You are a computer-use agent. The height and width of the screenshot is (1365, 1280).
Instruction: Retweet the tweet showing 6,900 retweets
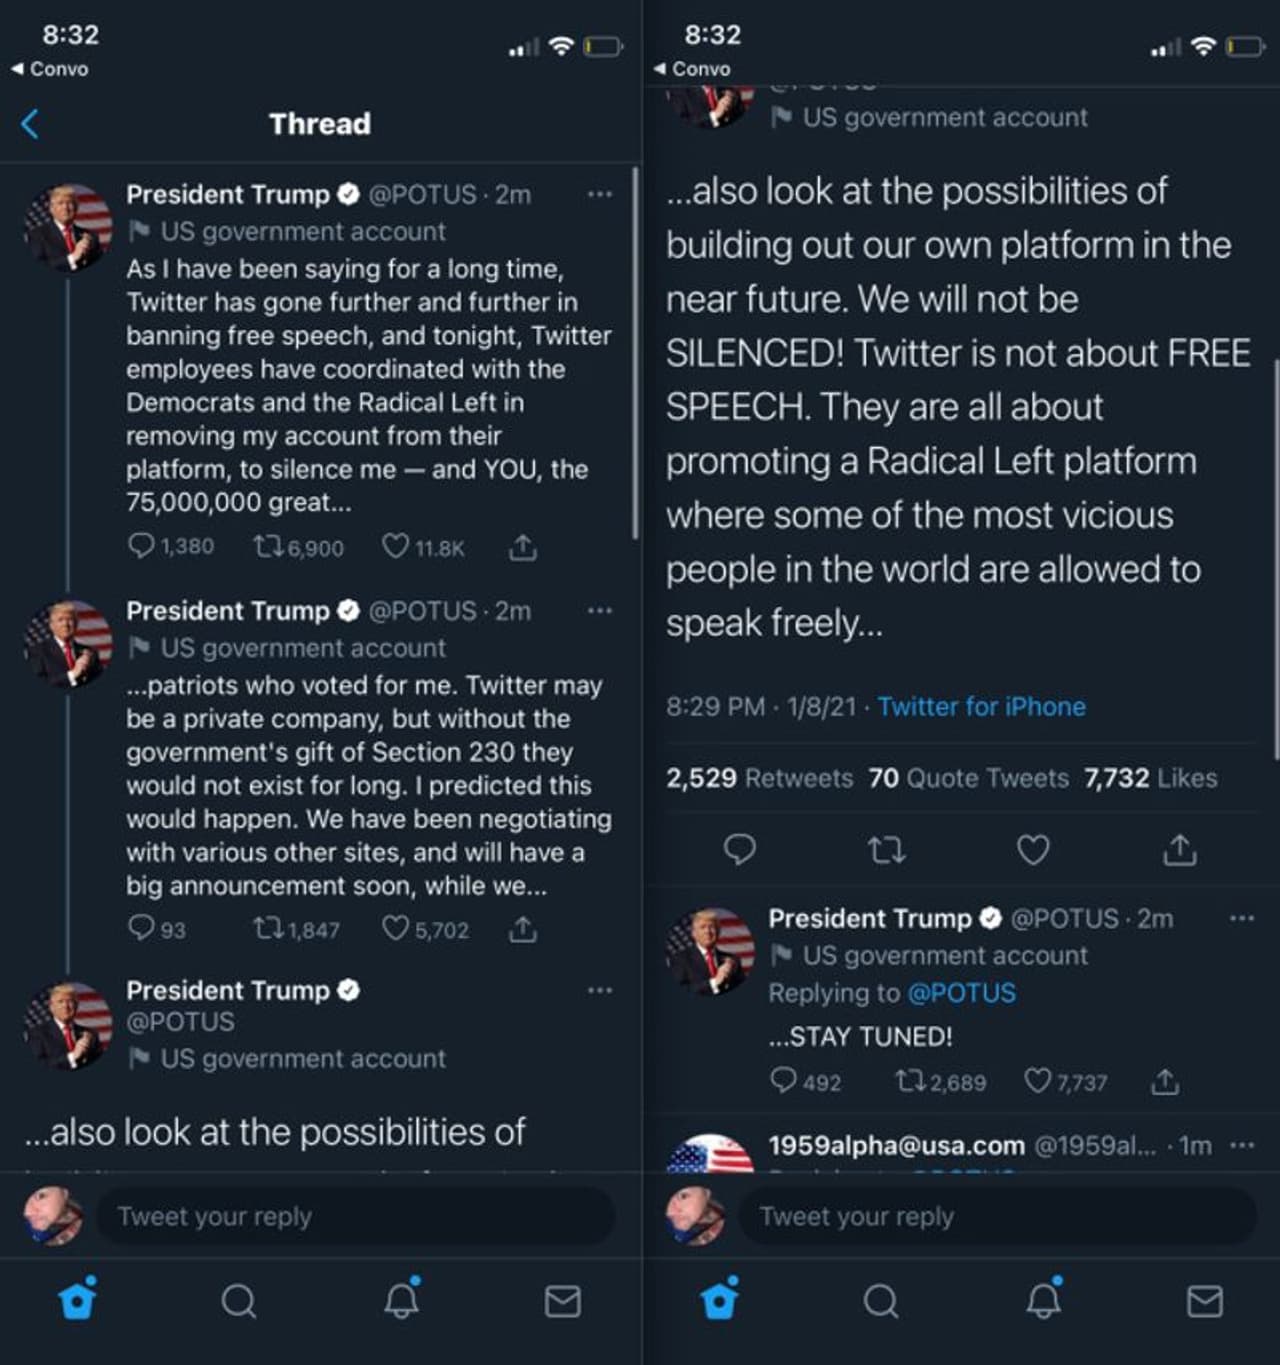click(267, 546)
